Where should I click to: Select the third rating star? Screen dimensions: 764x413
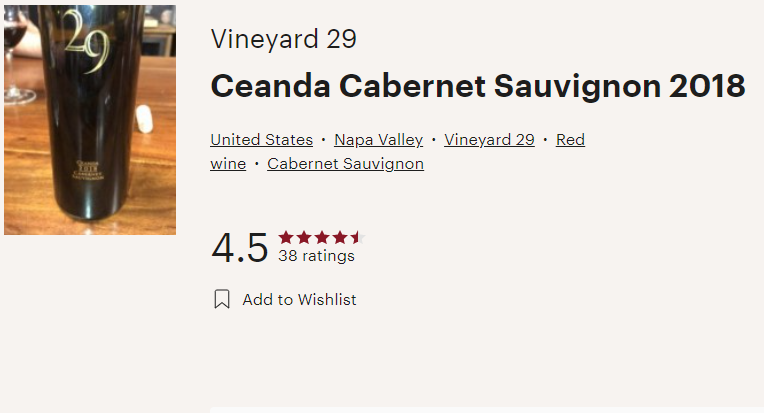point(322,237)
